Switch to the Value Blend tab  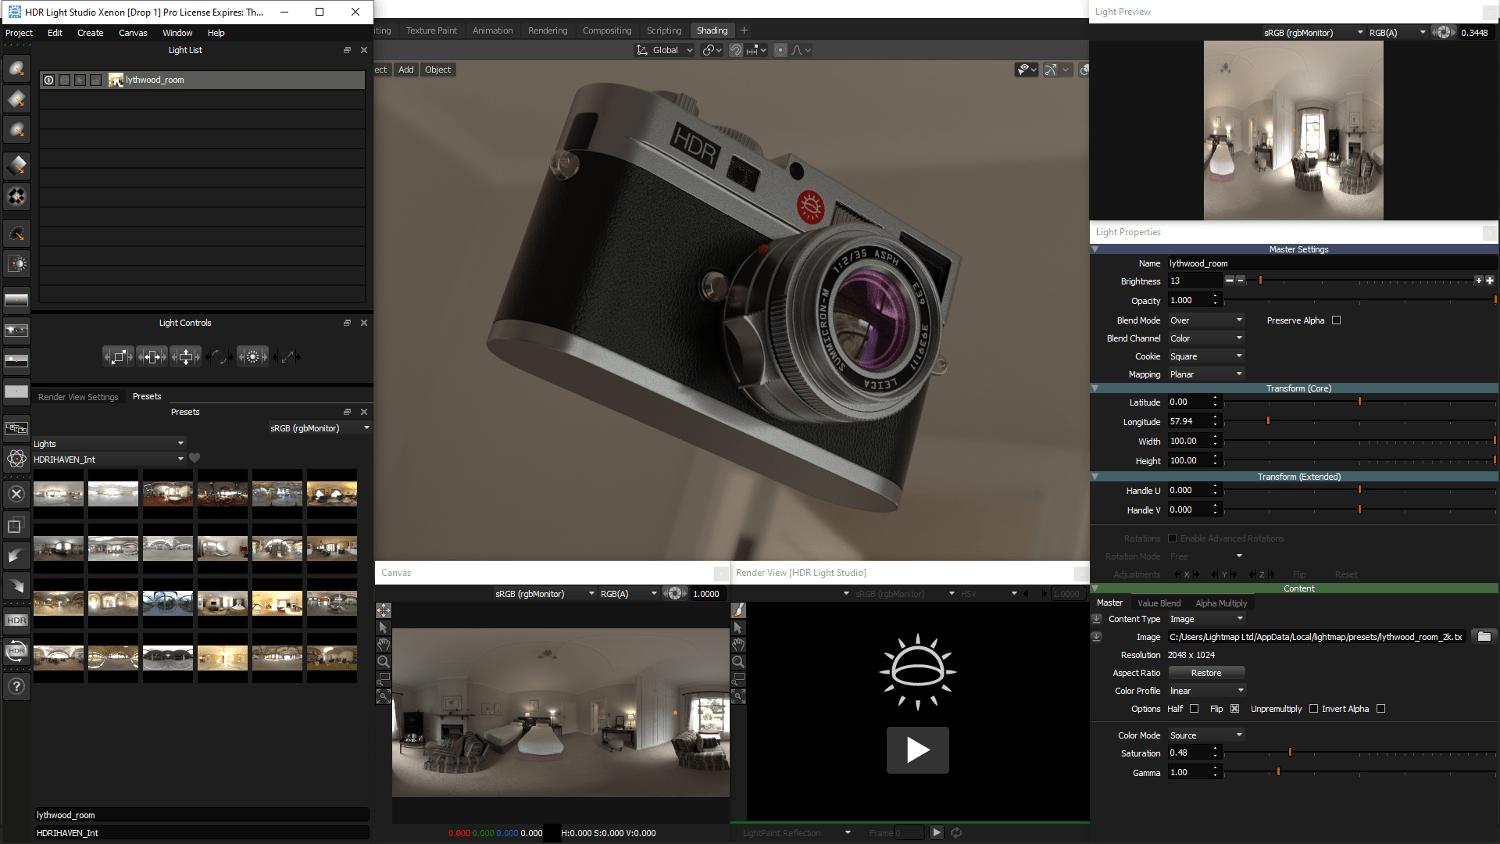[1159, 603]
